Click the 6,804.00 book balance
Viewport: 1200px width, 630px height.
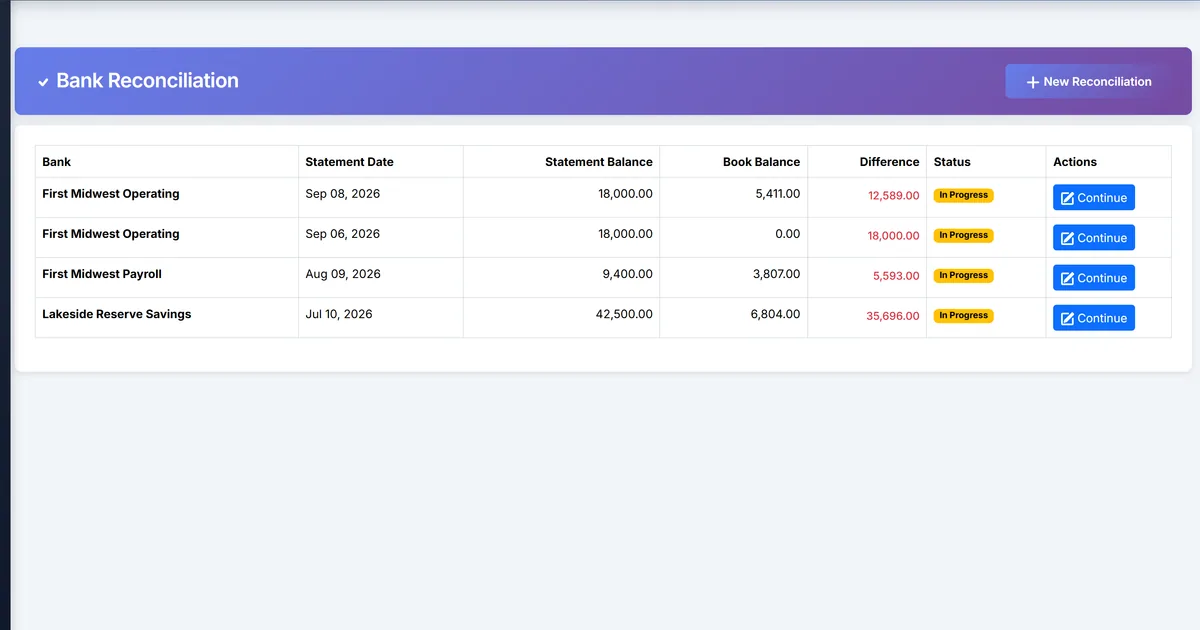[x=777, y=314]
